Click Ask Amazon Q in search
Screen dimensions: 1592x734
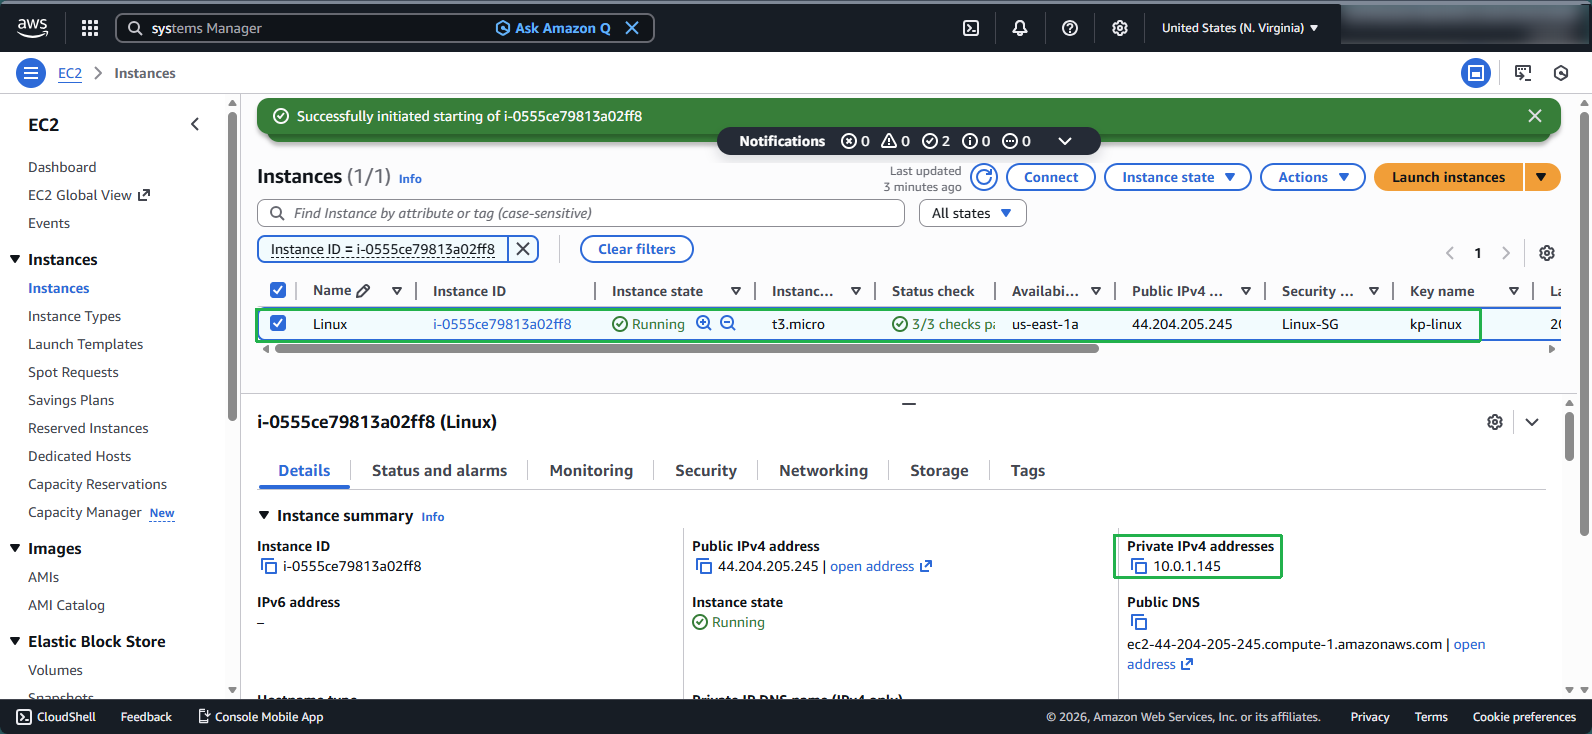click(x=553, y=28)
